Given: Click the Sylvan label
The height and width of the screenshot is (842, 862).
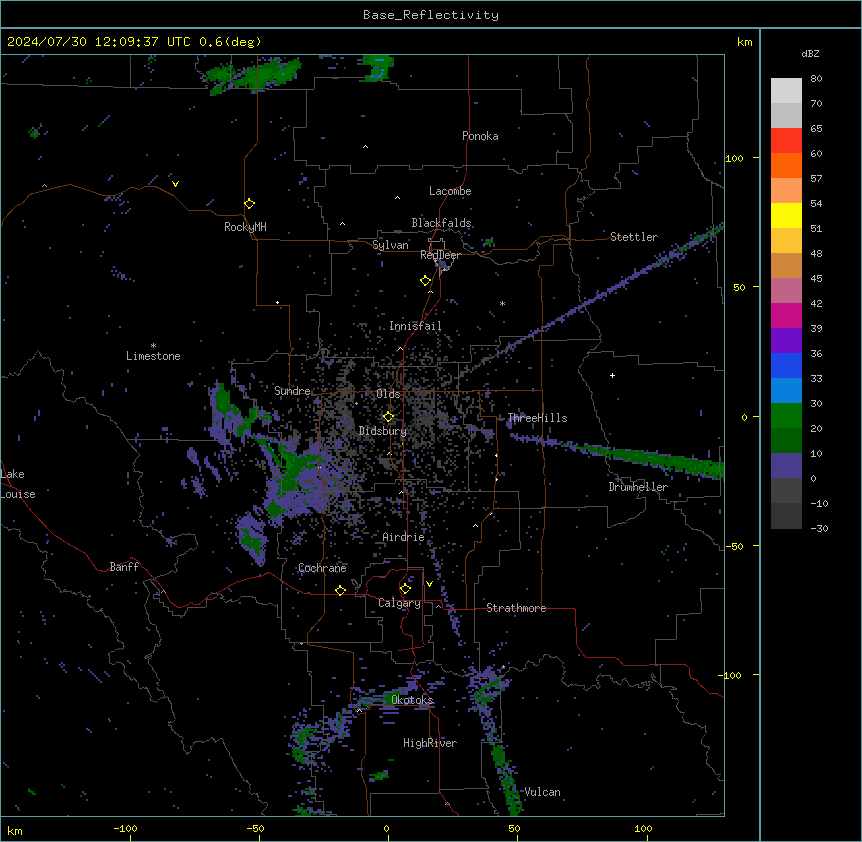Looking at the screenshot, I should click(x=390, y=245).
